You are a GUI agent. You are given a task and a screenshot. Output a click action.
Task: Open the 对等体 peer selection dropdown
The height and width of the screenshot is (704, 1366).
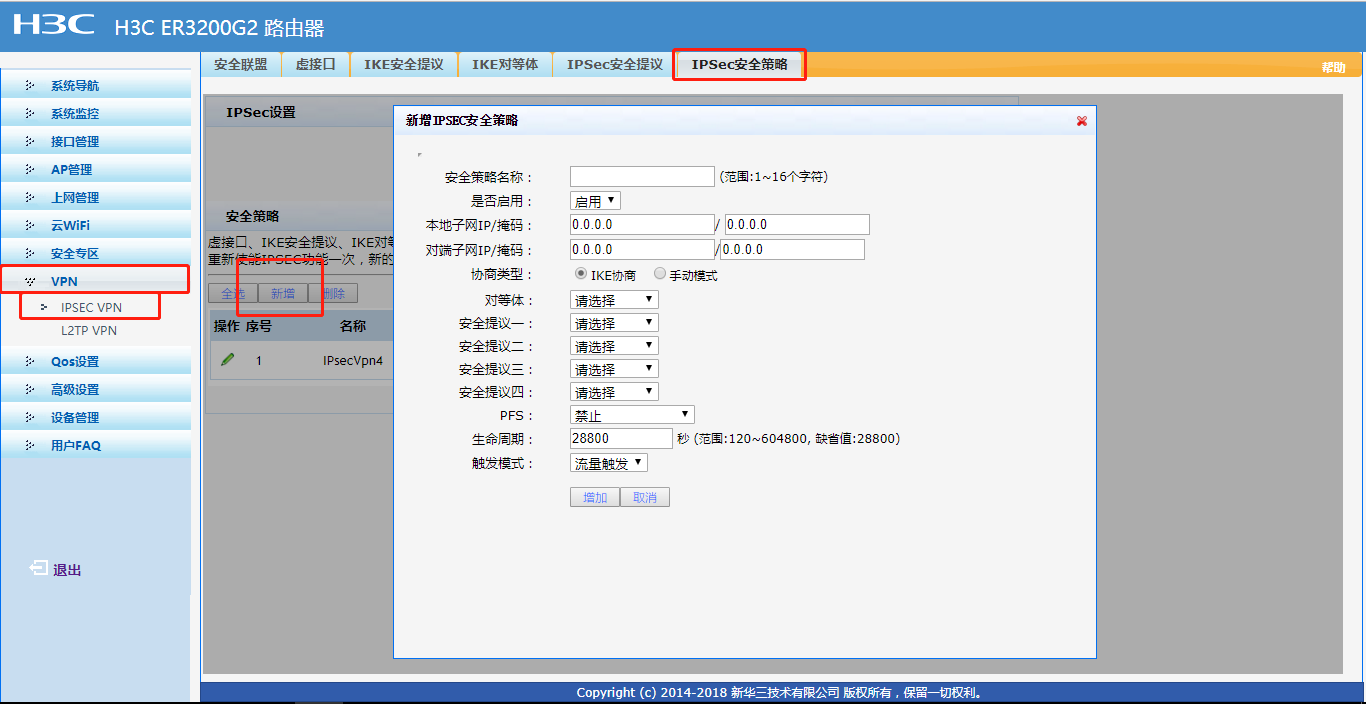pyautogui.click(x=613, y=298)
